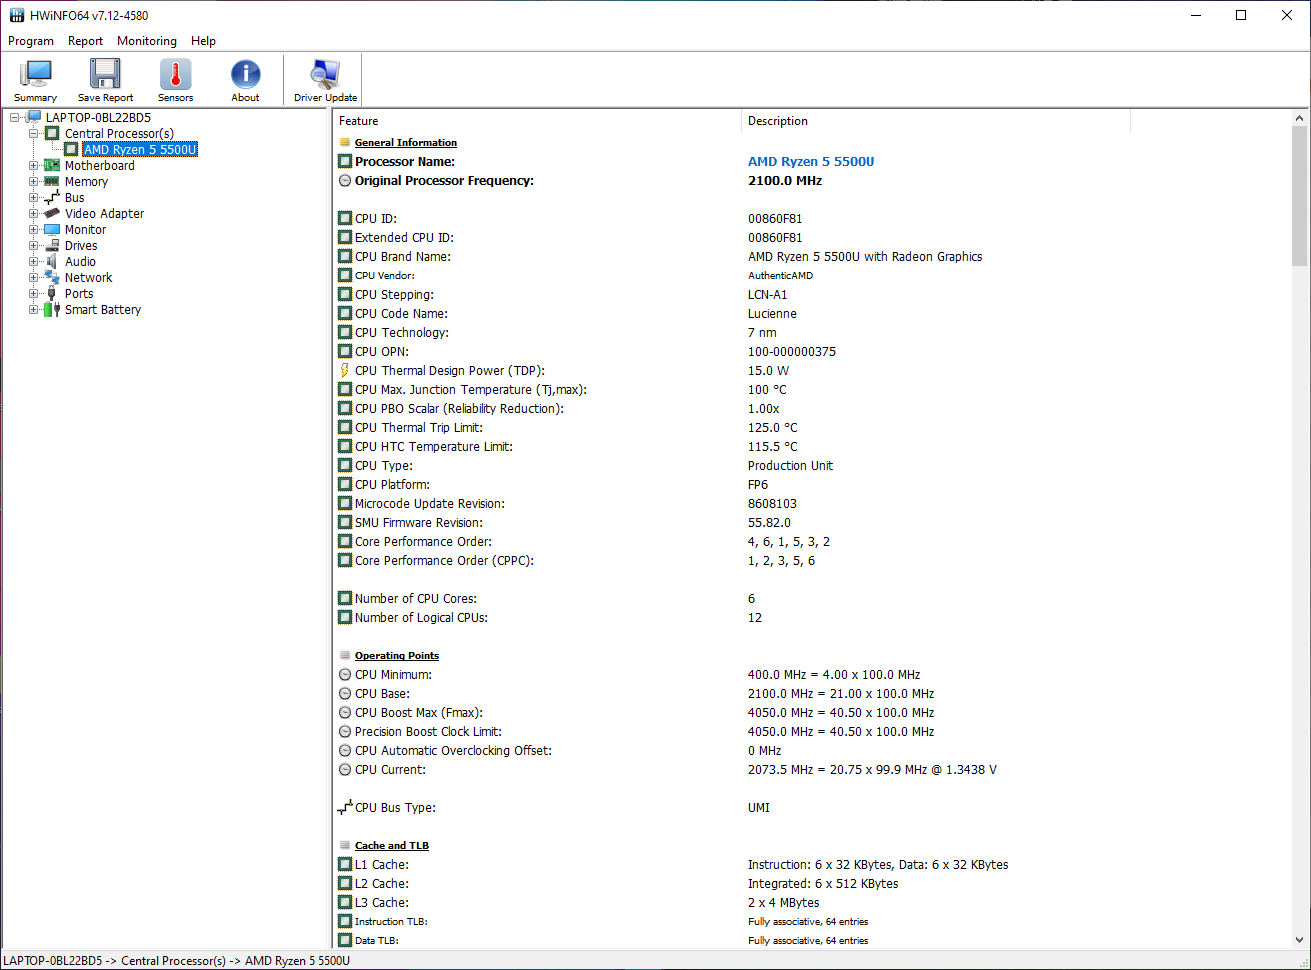Open the Program menu
This screenshot has height=970, width=1311.
[x=31, y=41]
